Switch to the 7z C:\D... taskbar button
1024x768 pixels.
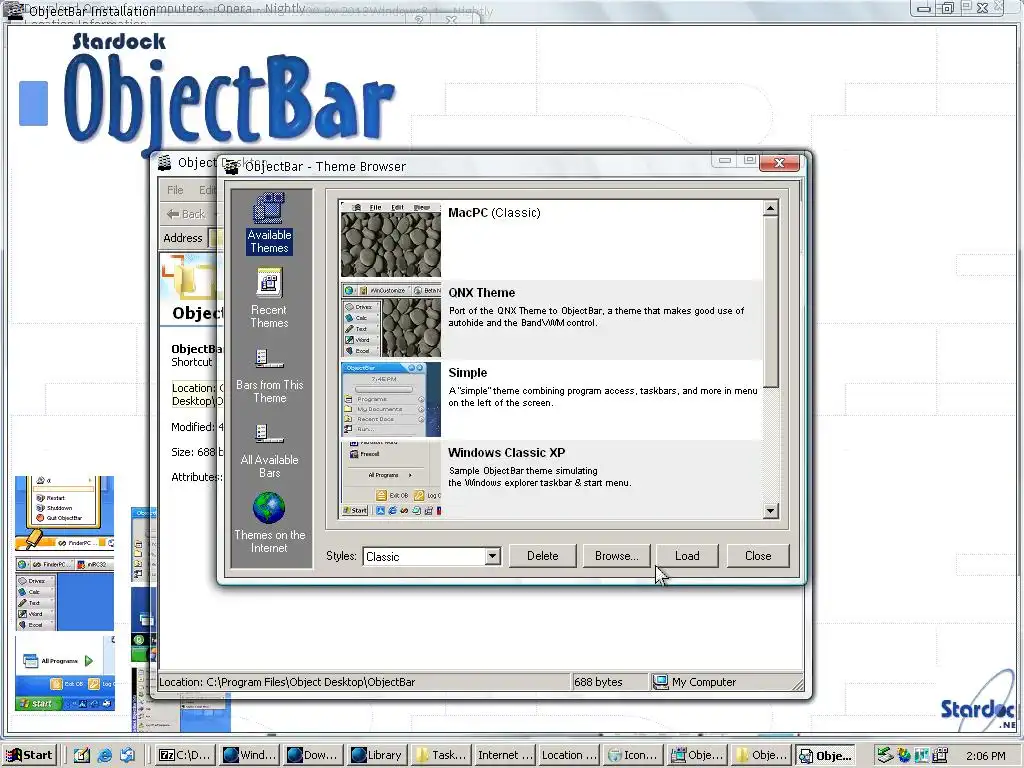tap(185, 755)
